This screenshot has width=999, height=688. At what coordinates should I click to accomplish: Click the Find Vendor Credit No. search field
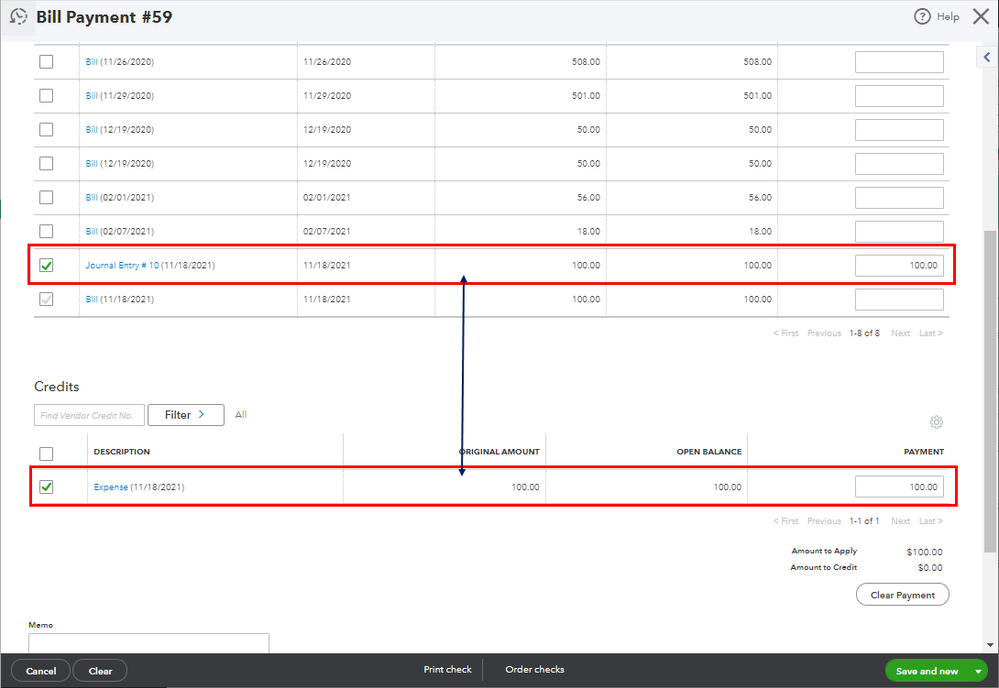point(89,415)
